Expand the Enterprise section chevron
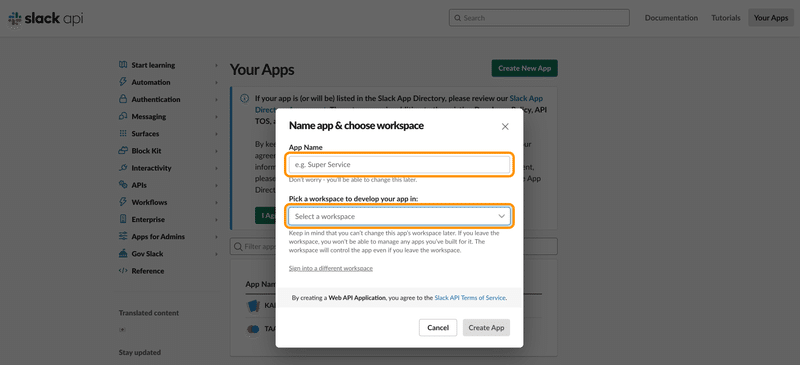 point(216,220)
